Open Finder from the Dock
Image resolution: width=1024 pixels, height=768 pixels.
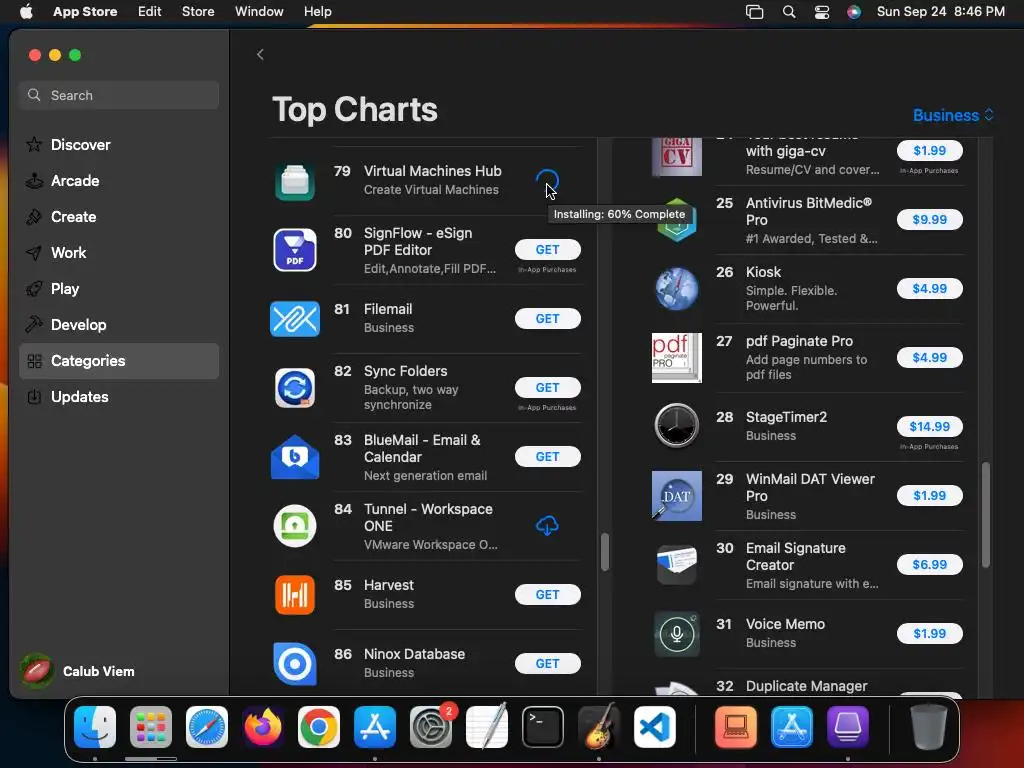(95, 727)
